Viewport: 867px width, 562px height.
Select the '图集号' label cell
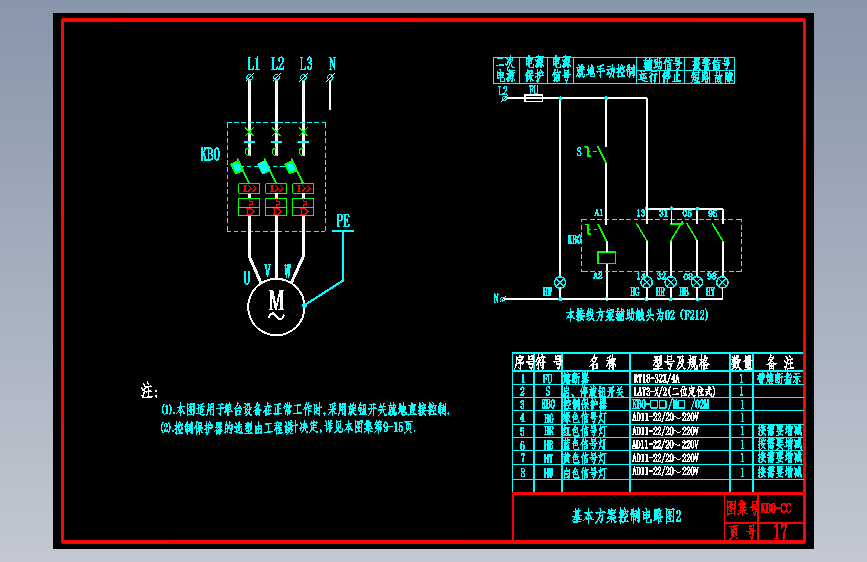pos(741,507)
